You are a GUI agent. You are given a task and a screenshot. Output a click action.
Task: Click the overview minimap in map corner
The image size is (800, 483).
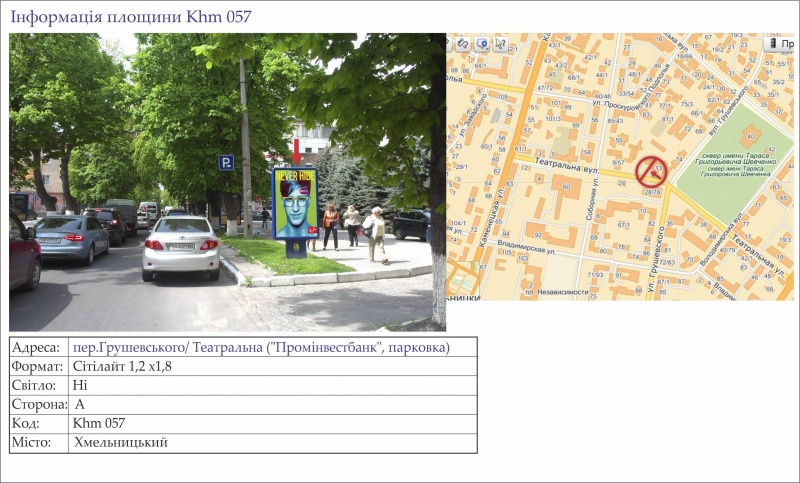tap(462, 282)
